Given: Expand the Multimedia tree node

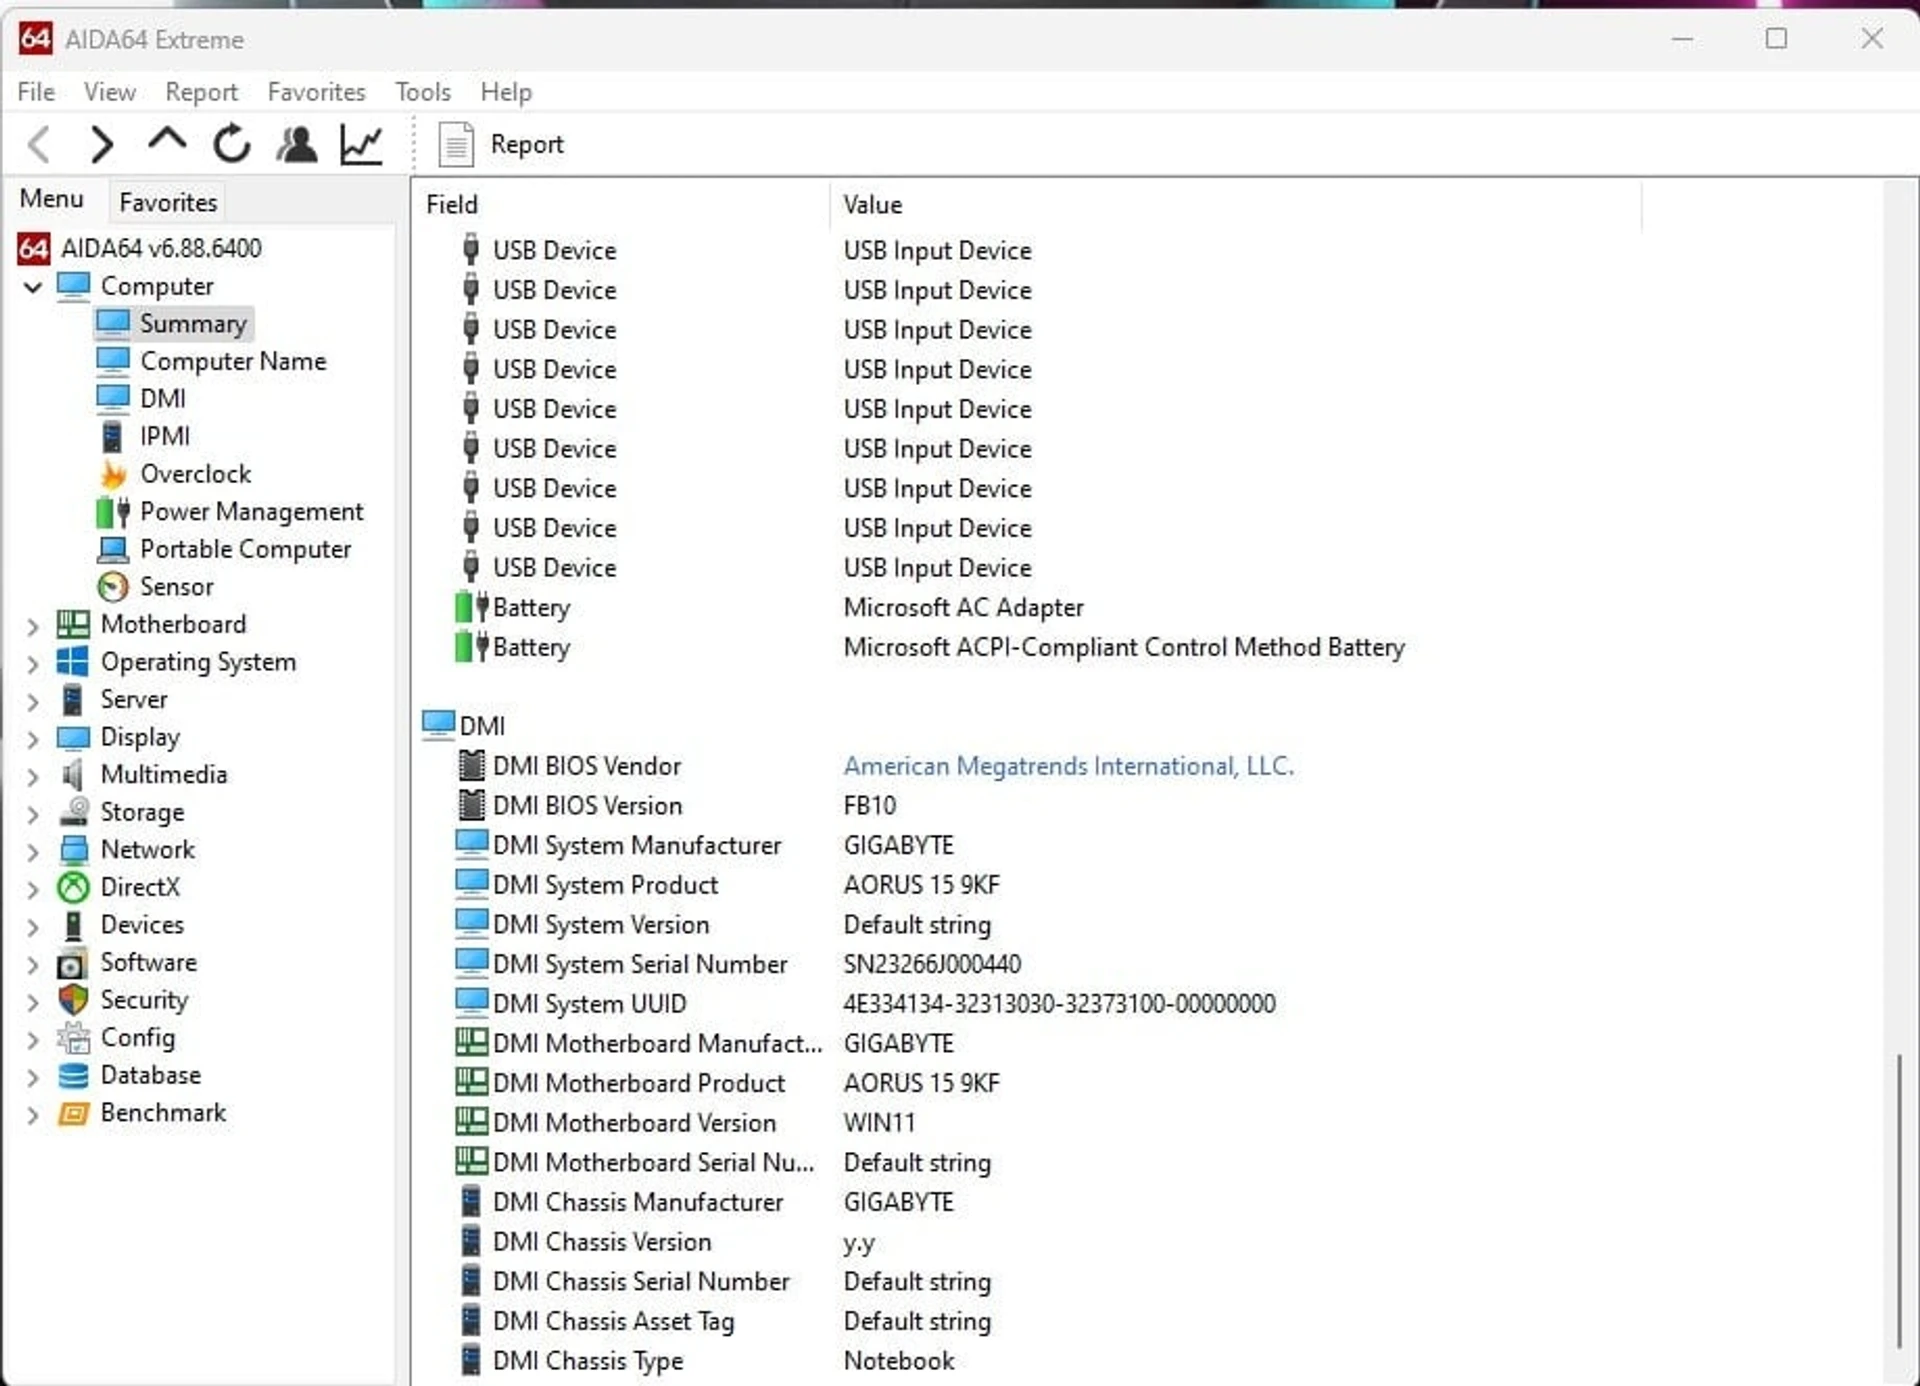Looking at the screenshot, I should point(33,776).
